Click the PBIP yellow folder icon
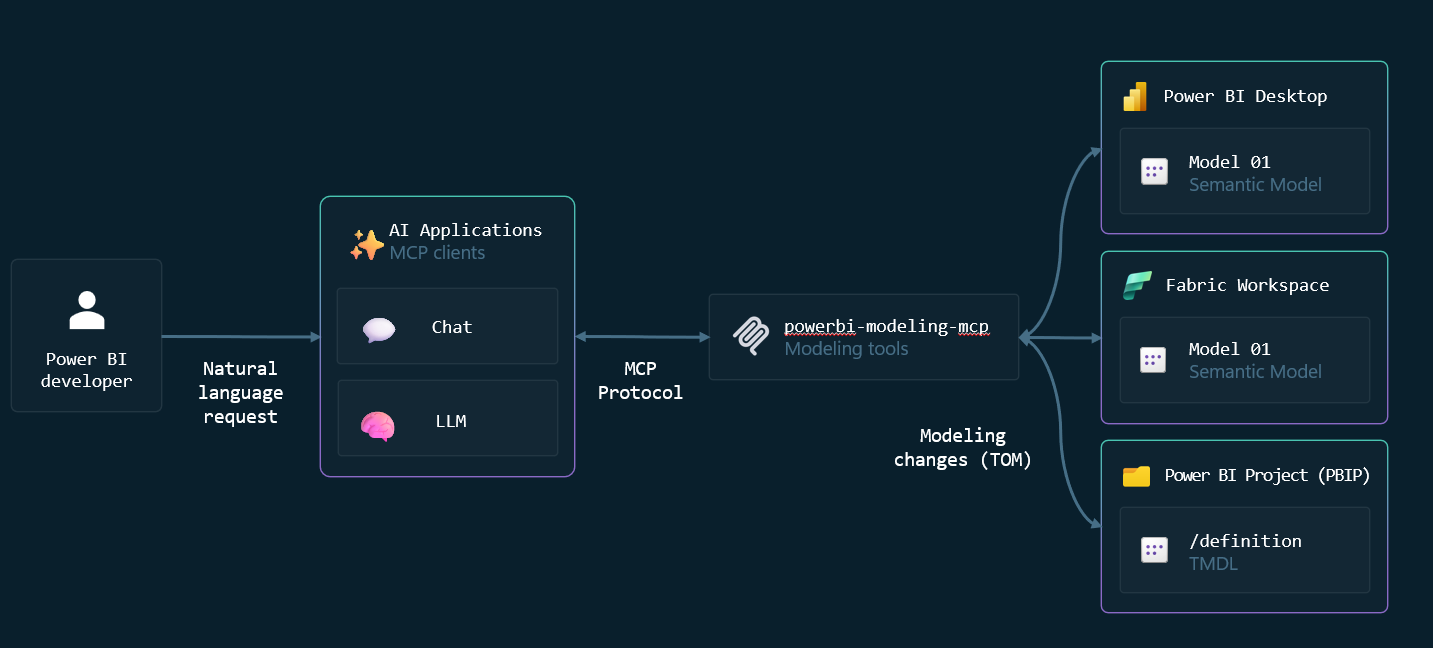Screen dimensions: 1433x648 pyautogui.click(x=1136, y=476)
